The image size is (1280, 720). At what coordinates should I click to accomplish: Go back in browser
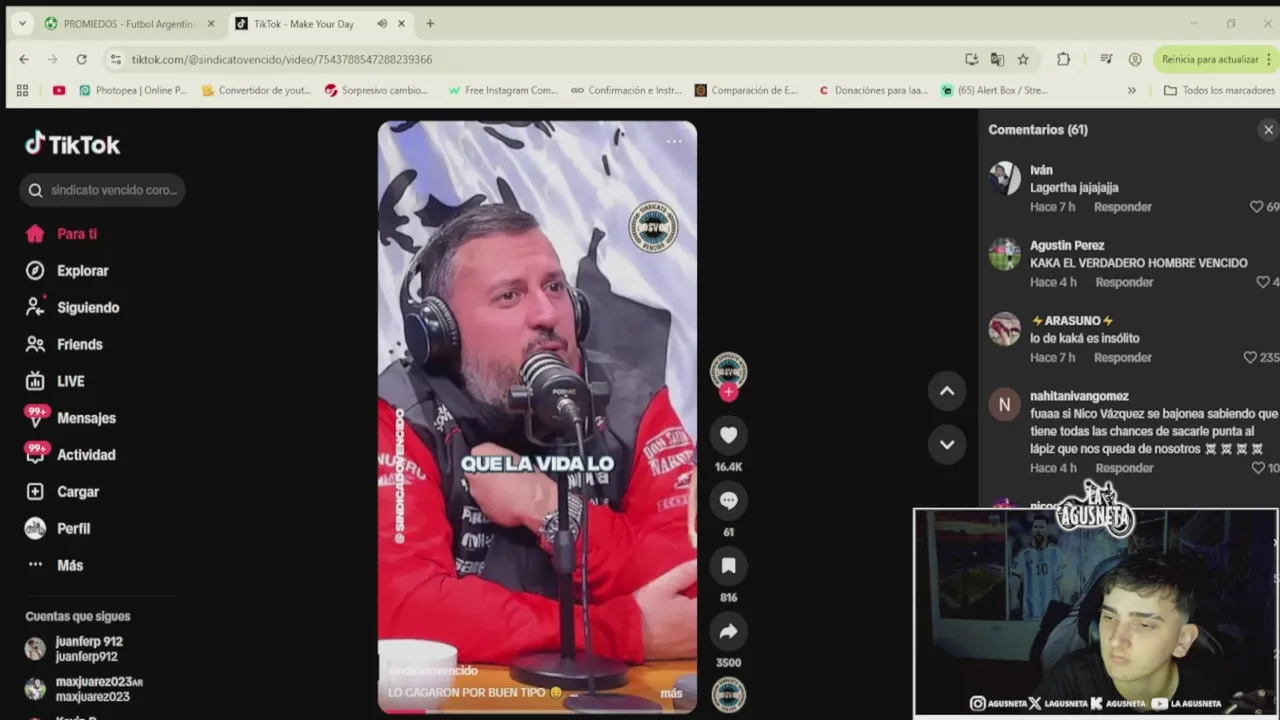point(24,60)
